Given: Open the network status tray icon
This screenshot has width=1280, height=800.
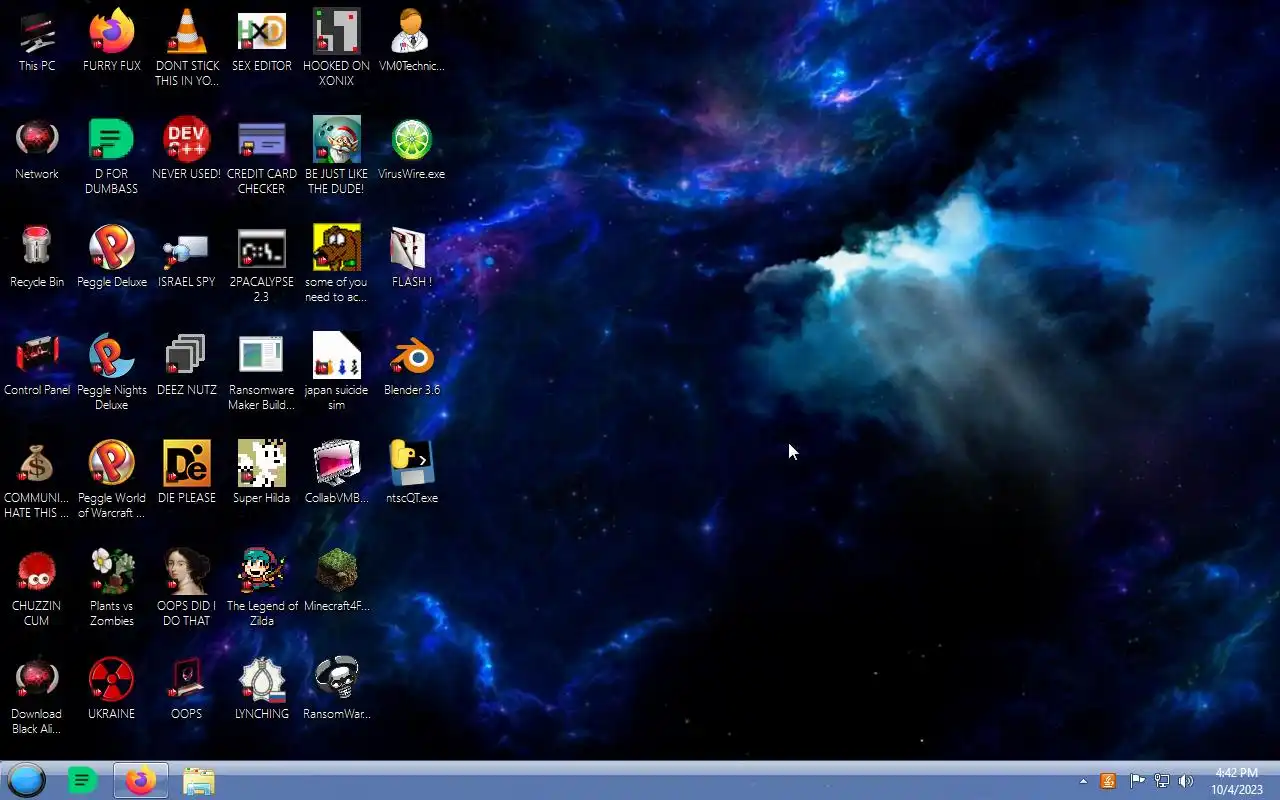Looking at the screenshot, I should [1162, 781].
